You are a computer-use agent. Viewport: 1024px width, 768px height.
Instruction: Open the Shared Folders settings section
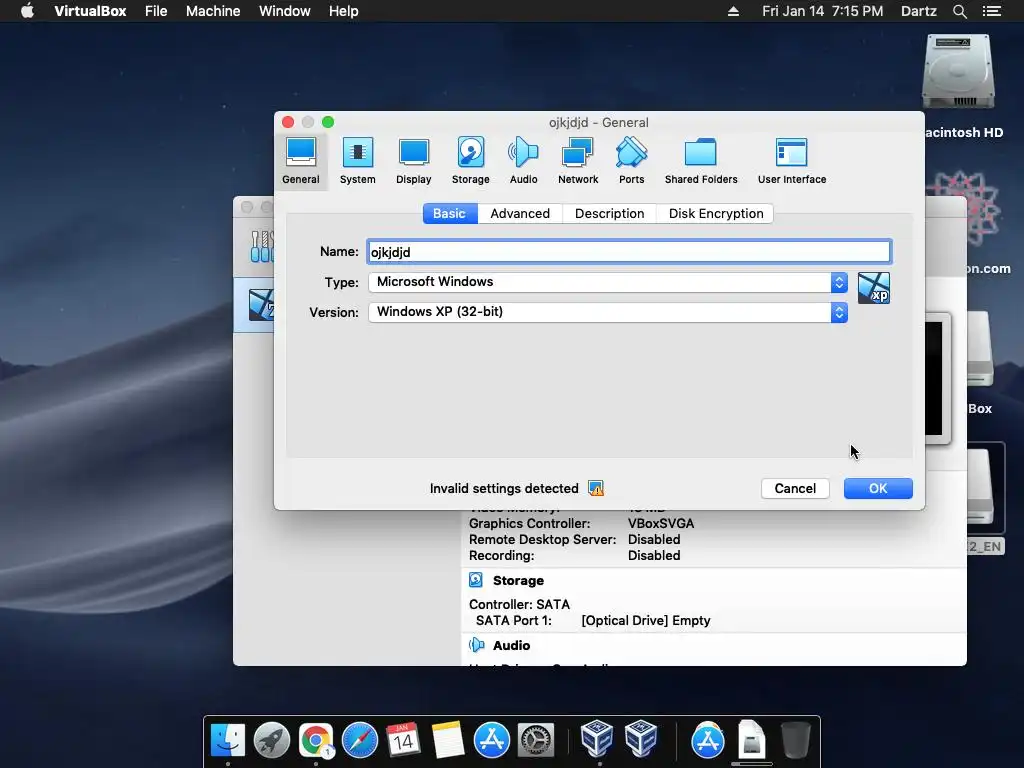pos(701,161)
